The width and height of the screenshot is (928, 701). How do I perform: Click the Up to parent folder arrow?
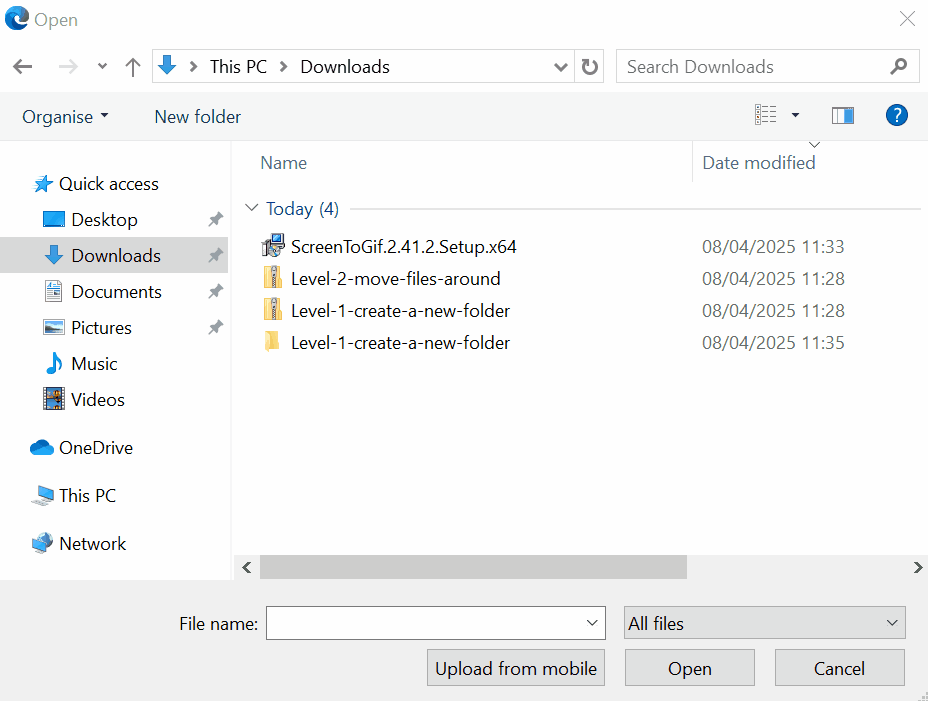[x=132, y=67]
